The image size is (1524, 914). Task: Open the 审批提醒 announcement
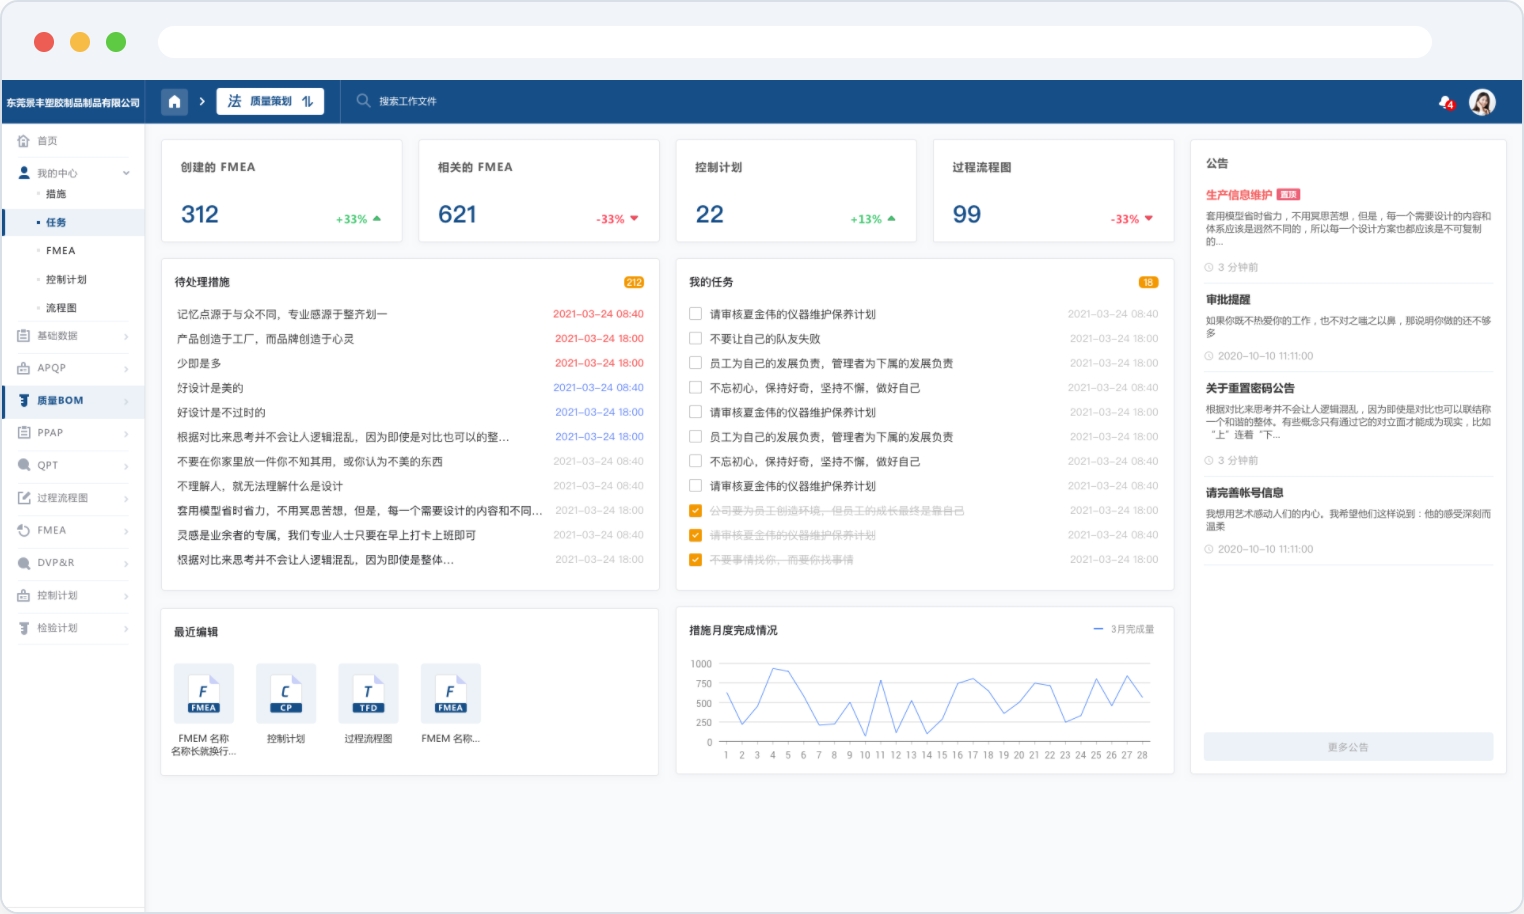coord(1227,299)
